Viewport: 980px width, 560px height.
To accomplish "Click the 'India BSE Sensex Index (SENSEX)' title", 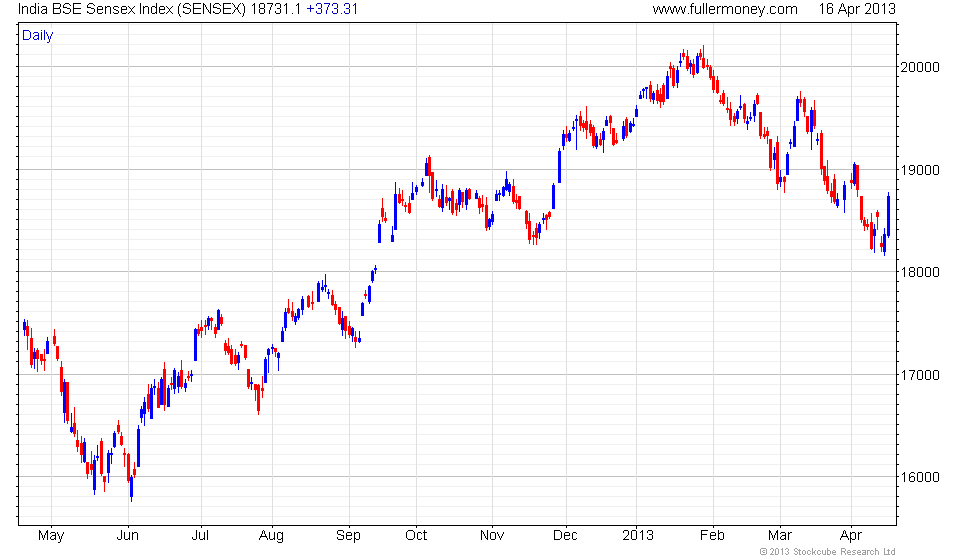I will 132,9.
